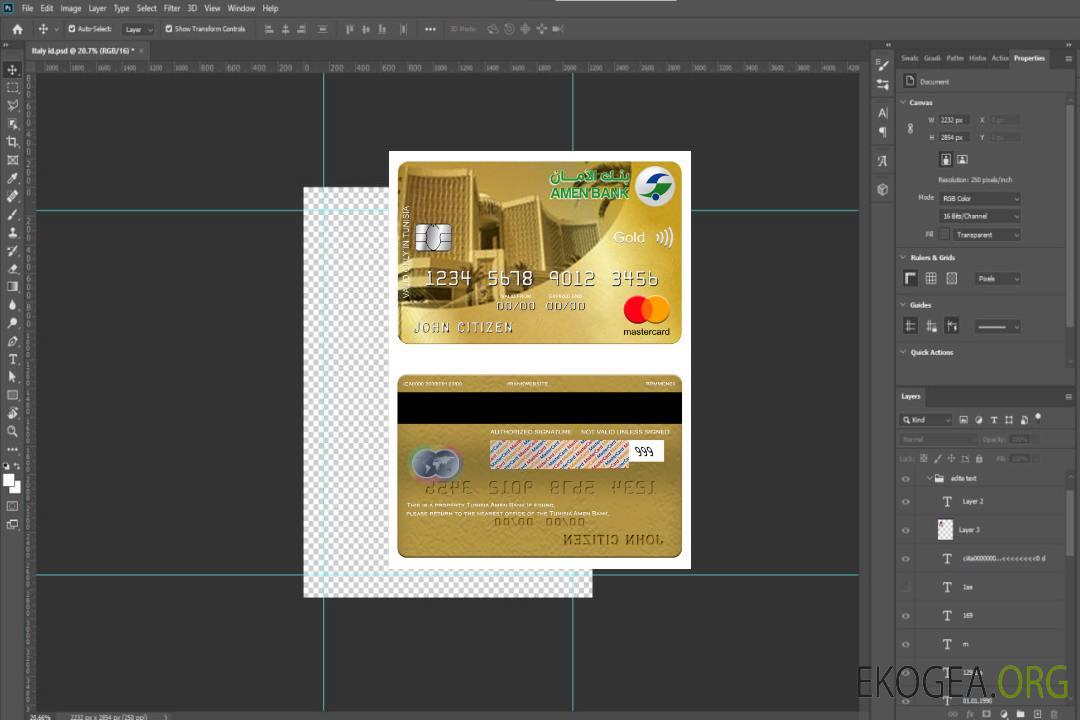The image size is (1080, 720).
Task: Select the Gradient tool
Action: point(12,287)
